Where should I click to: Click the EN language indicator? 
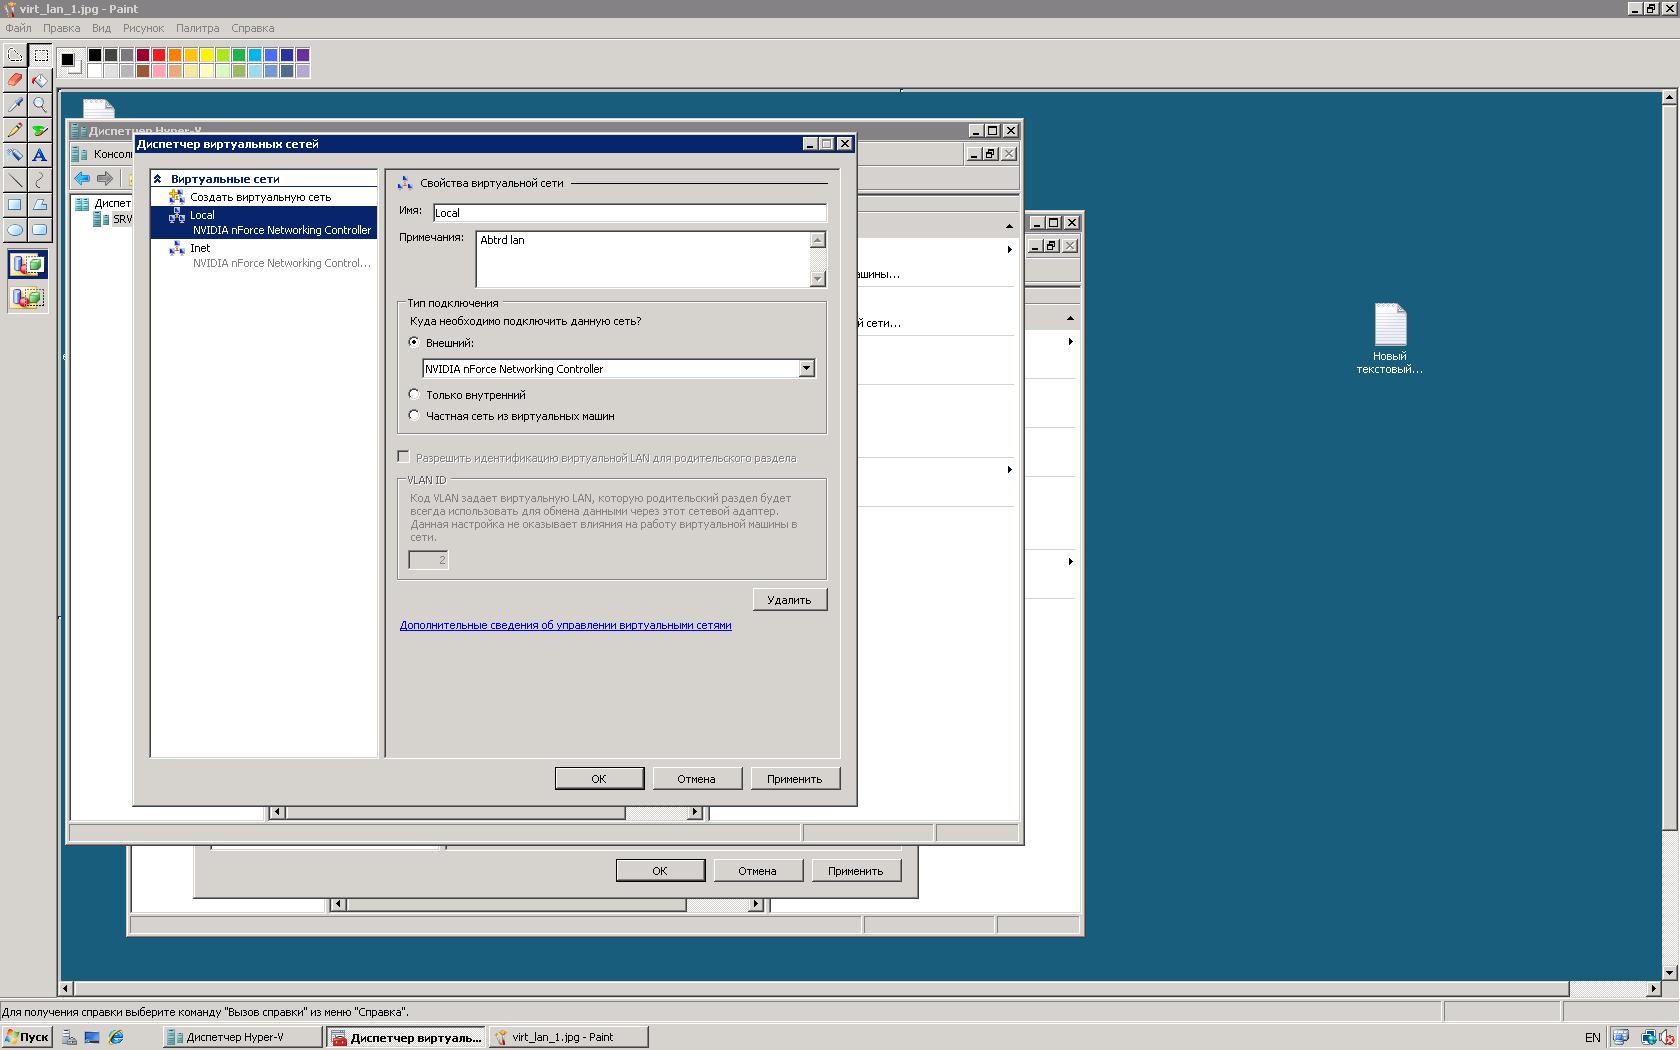click(1592, 1037)
